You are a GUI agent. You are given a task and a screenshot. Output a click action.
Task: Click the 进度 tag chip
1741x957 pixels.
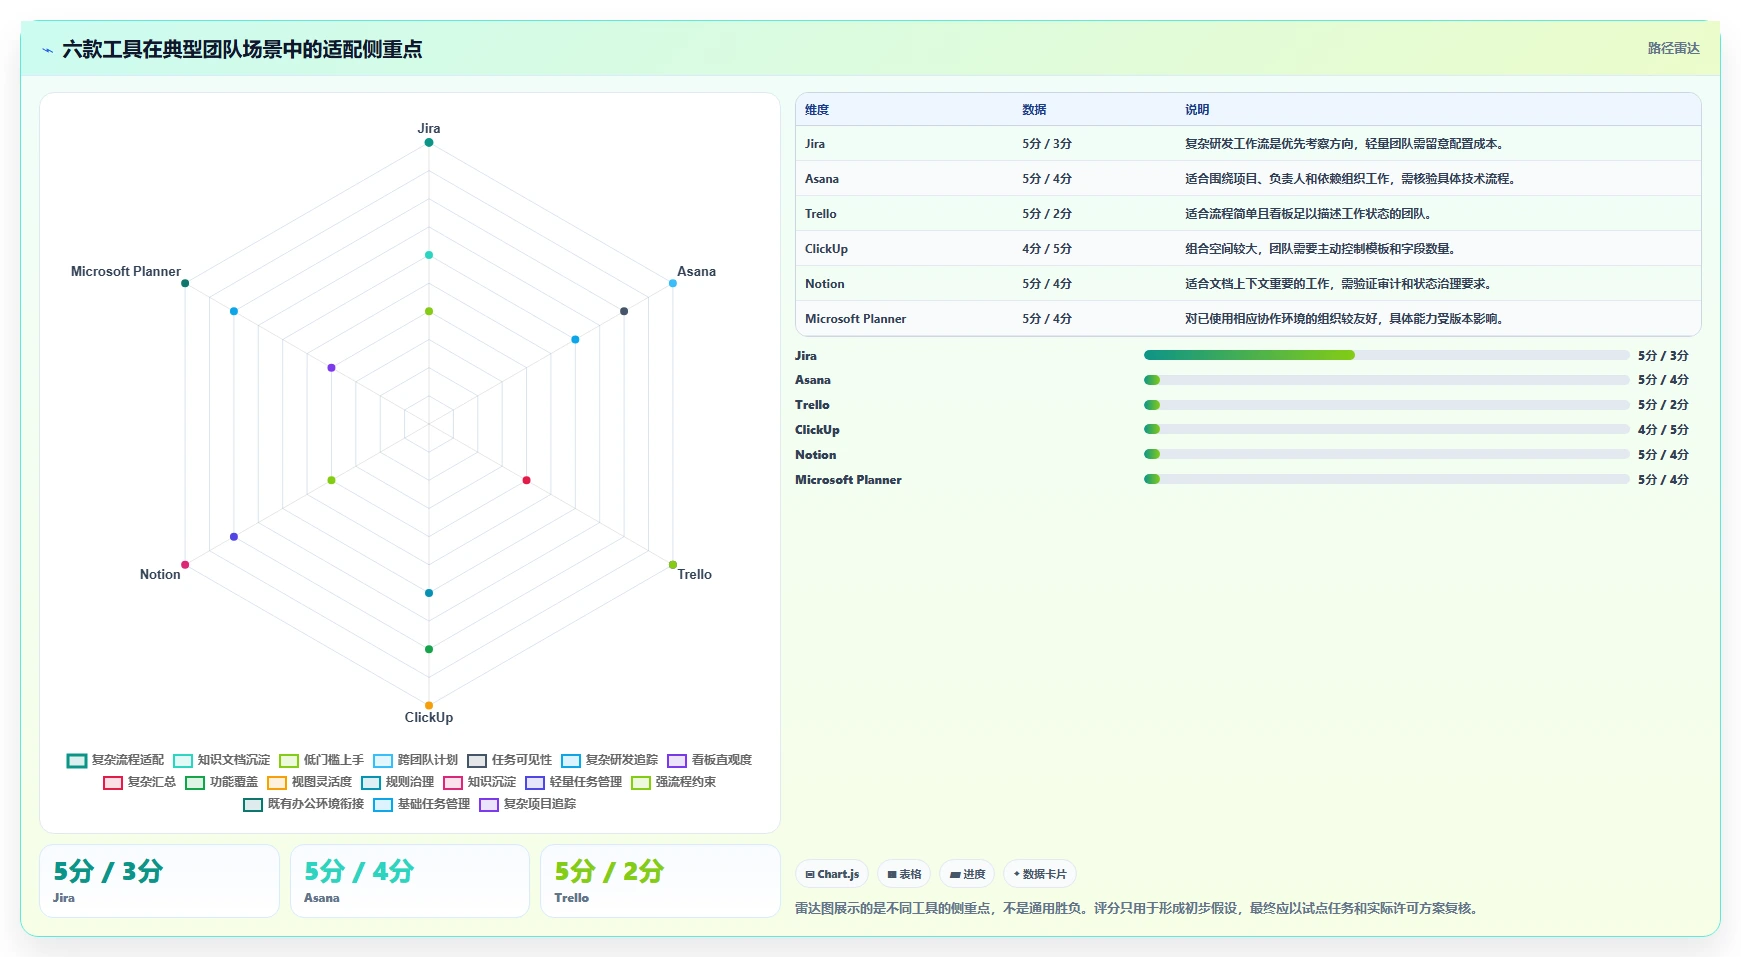[x=967, y=874]
